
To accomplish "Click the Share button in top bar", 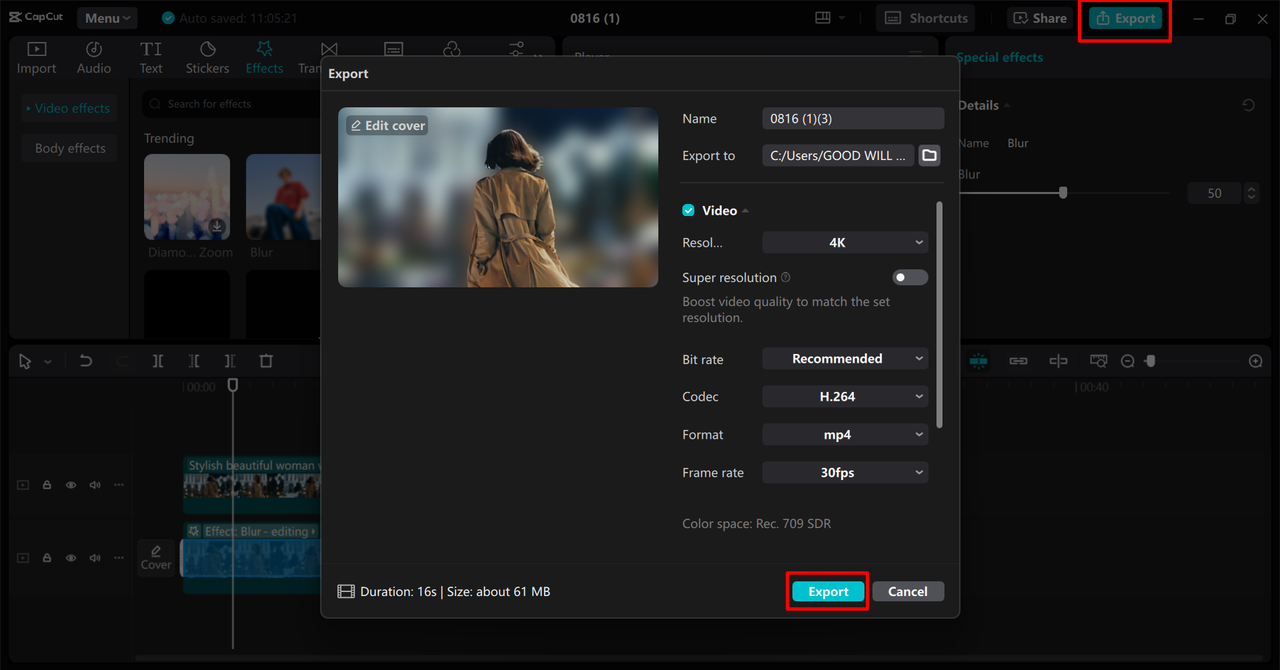I will pyautogui.click(x=1040, y=18).
